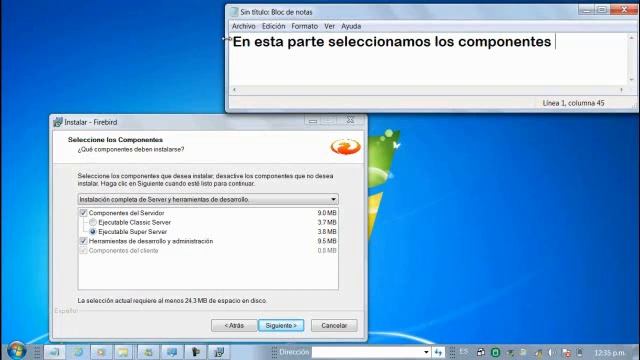Screen dimensions: 640x360
Task: Cancel the Firebird installation
Action: pyautogui.click(x=334, y=325)
